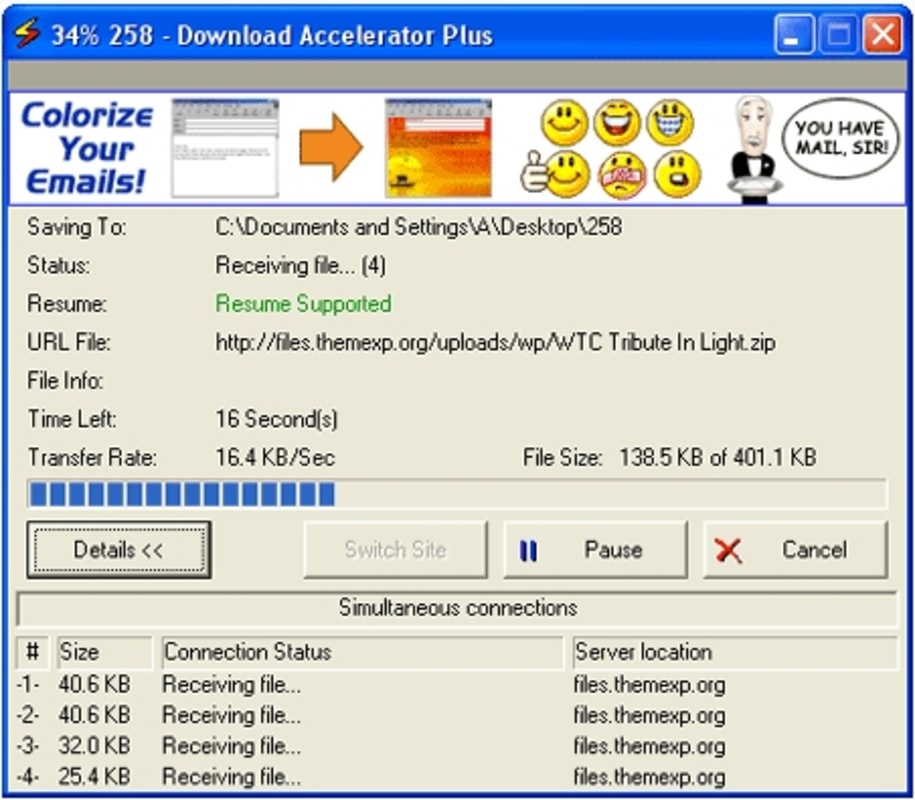Screen dimensions: 915x800
Task: Click the blue pause icon
Action: [529, 550]
